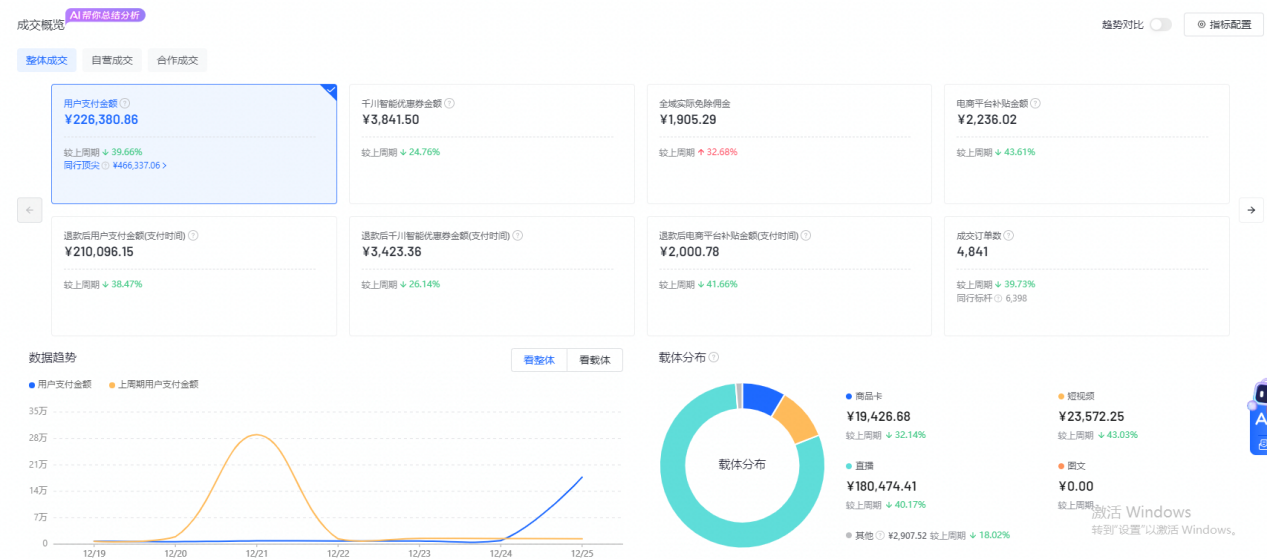
Task: Click the right arrow to show more metrics
Action: tap(1250, 210)
